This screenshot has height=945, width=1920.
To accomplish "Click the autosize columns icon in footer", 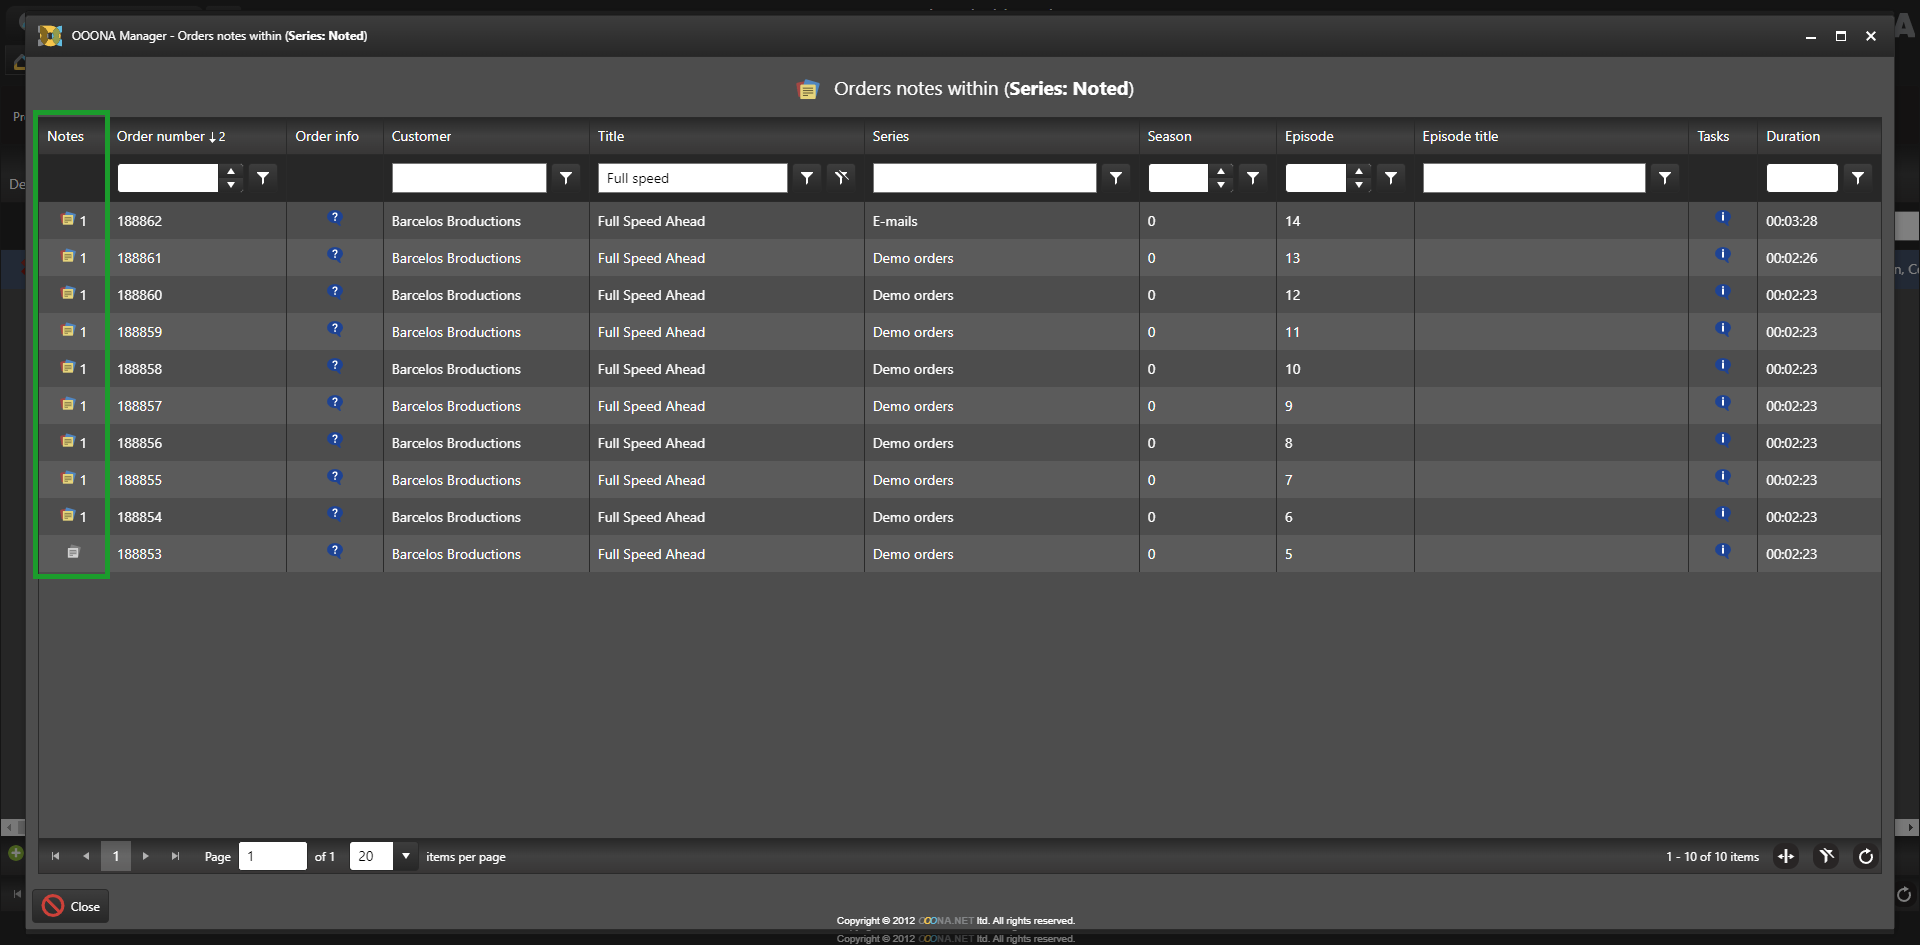I will pyautogui.click(x=1786, y=857).
